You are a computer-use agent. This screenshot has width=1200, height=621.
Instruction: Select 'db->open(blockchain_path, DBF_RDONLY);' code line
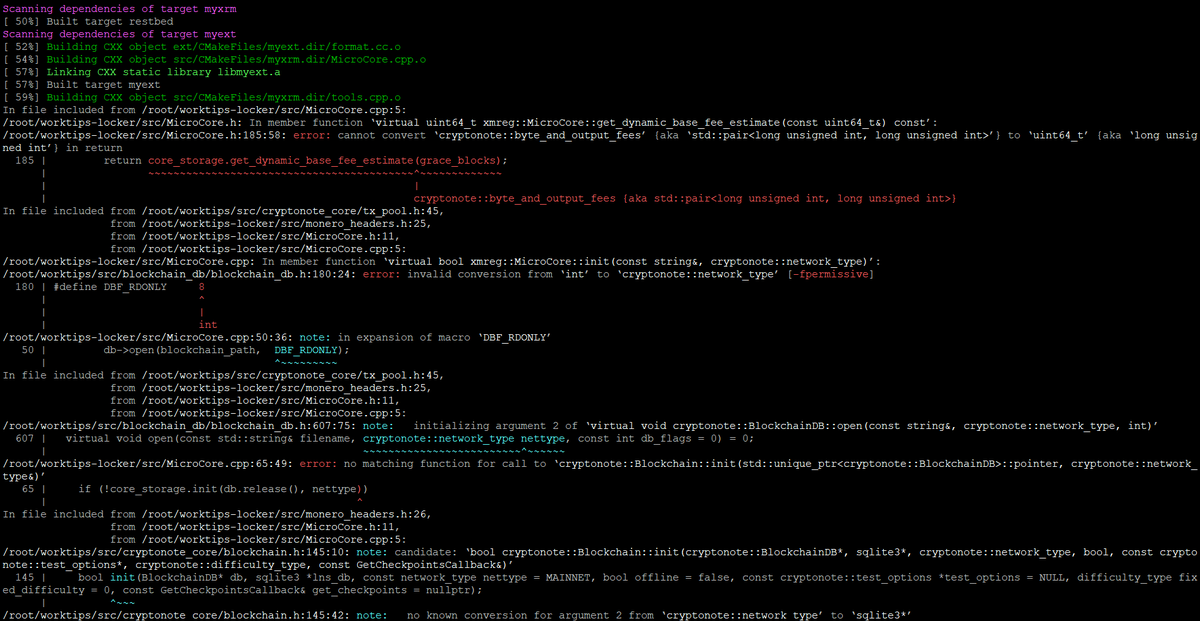click(226, 351)
